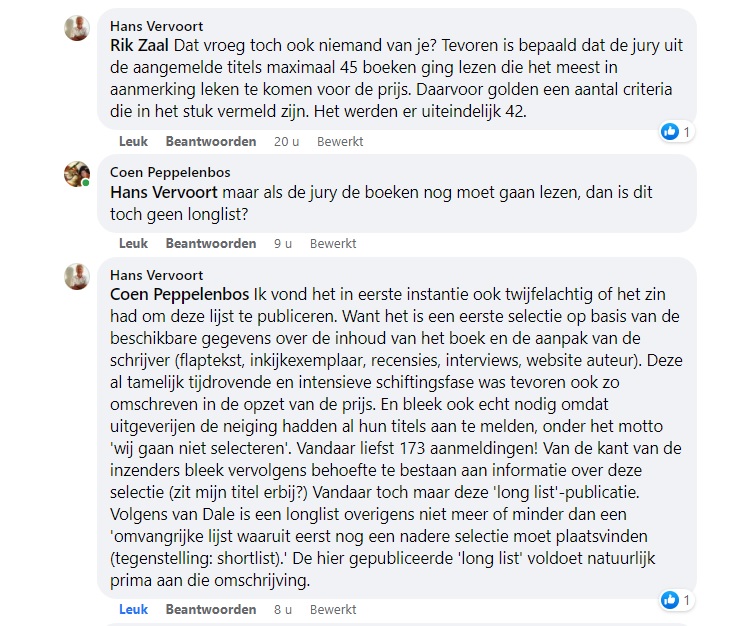Toggle the blue Leuk on last comment
This screenshot has height=626, width=732.
(x=133, y=609)
